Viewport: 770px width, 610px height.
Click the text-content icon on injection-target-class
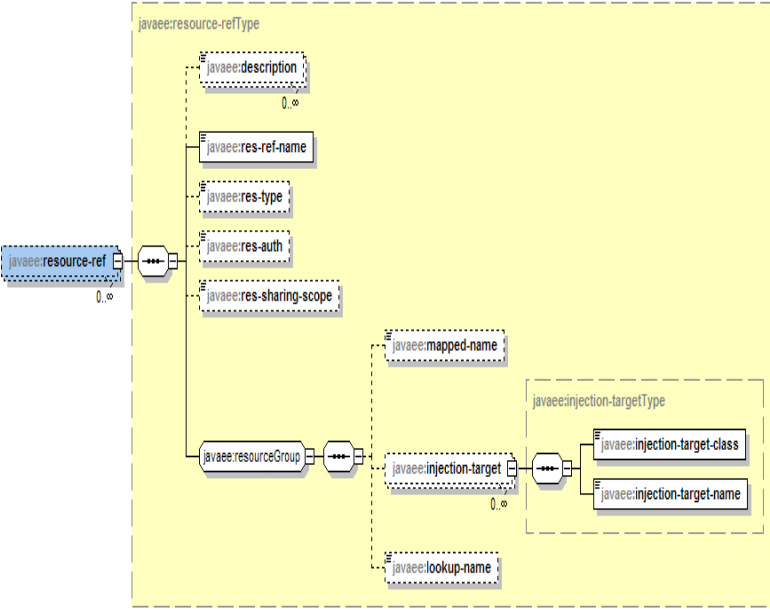pos(598,434)
